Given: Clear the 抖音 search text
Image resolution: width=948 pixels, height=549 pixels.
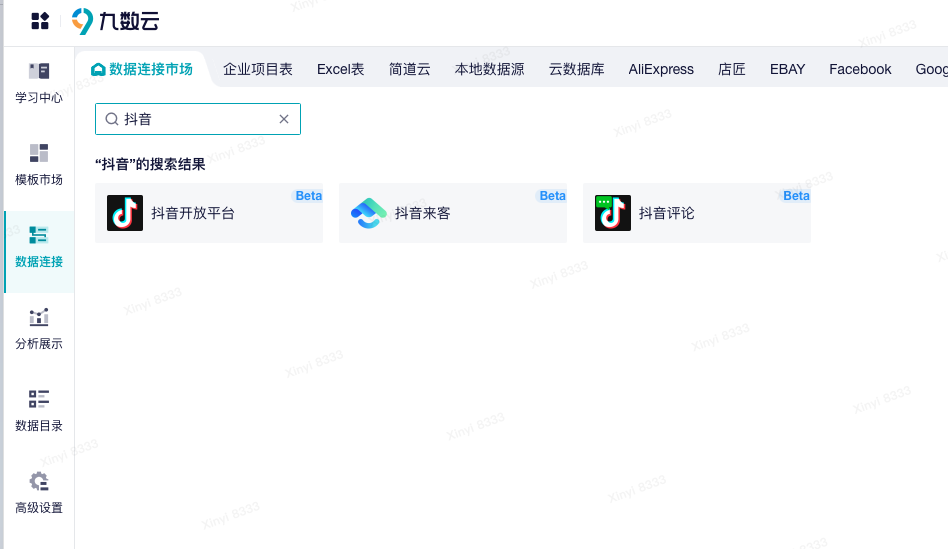Looking at the screenshot, I should [284, 119].
